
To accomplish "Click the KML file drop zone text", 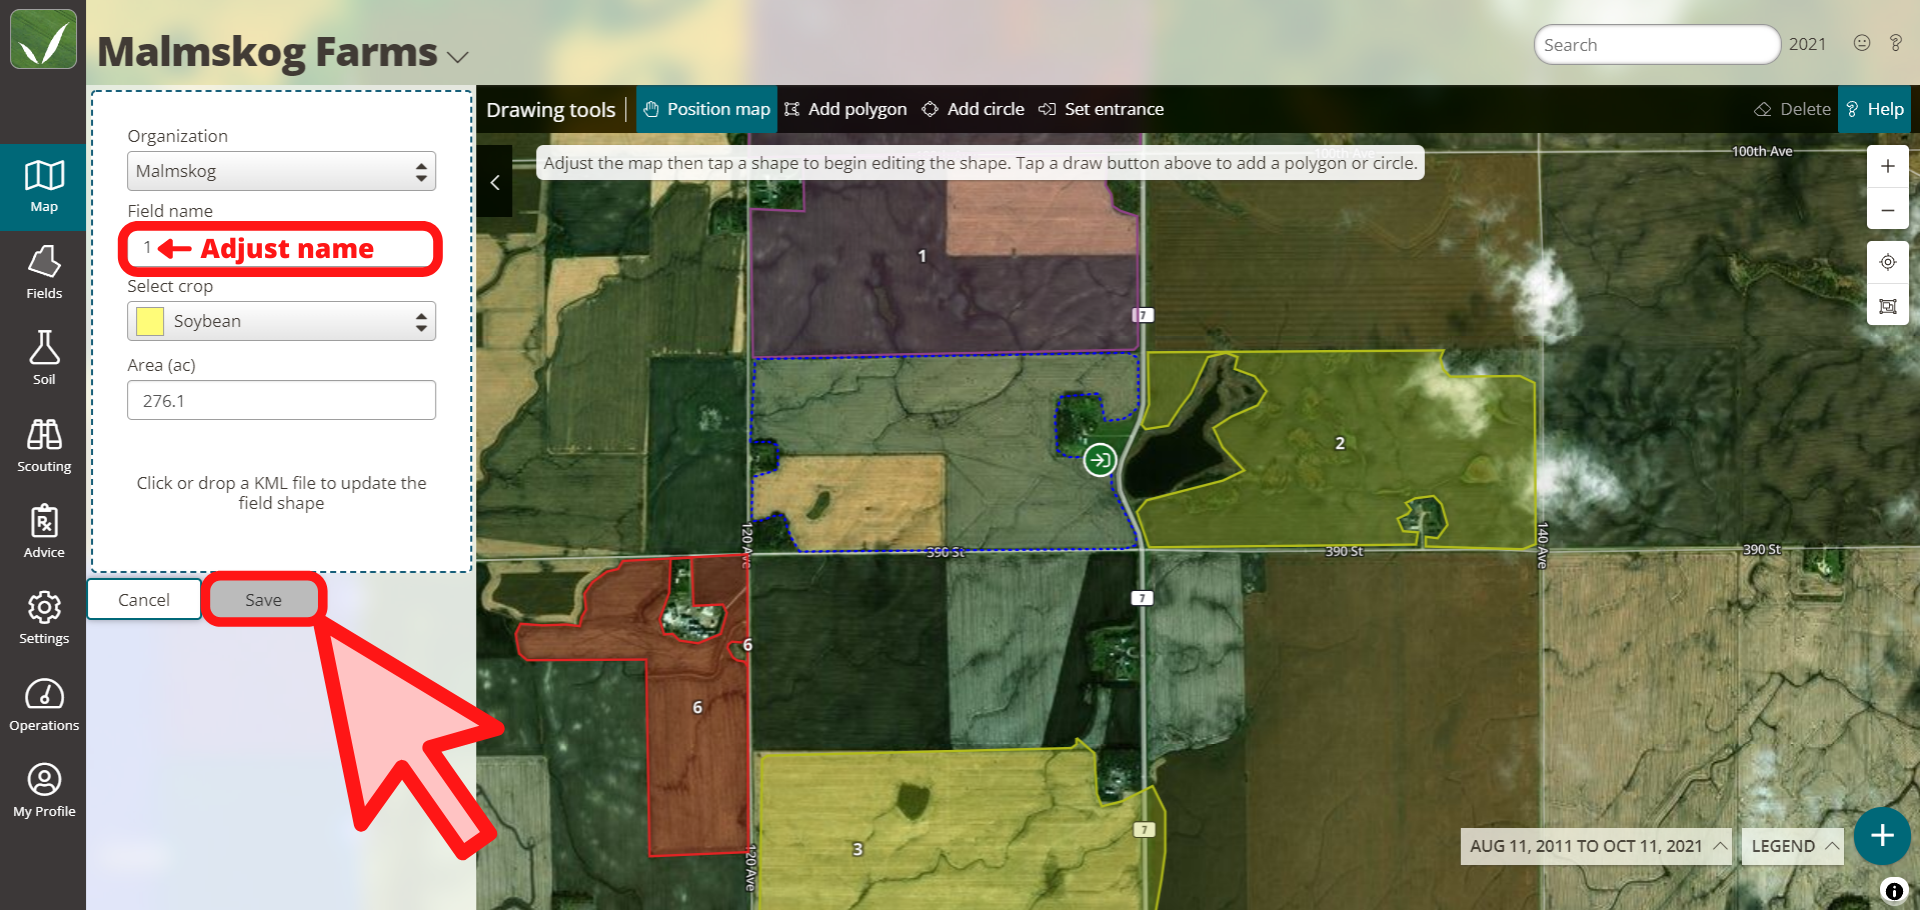I will (281, 493).
